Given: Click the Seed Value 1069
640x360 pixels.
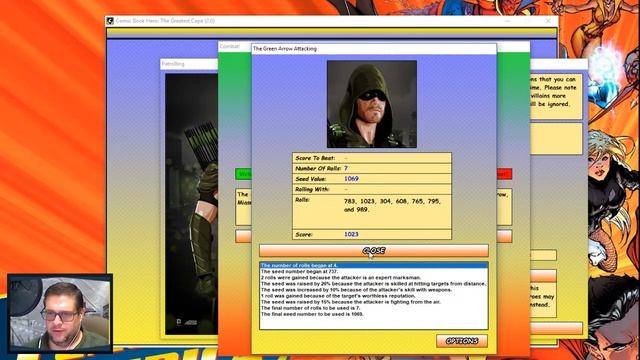Looking at the screenshot, I should coord(351,179).
